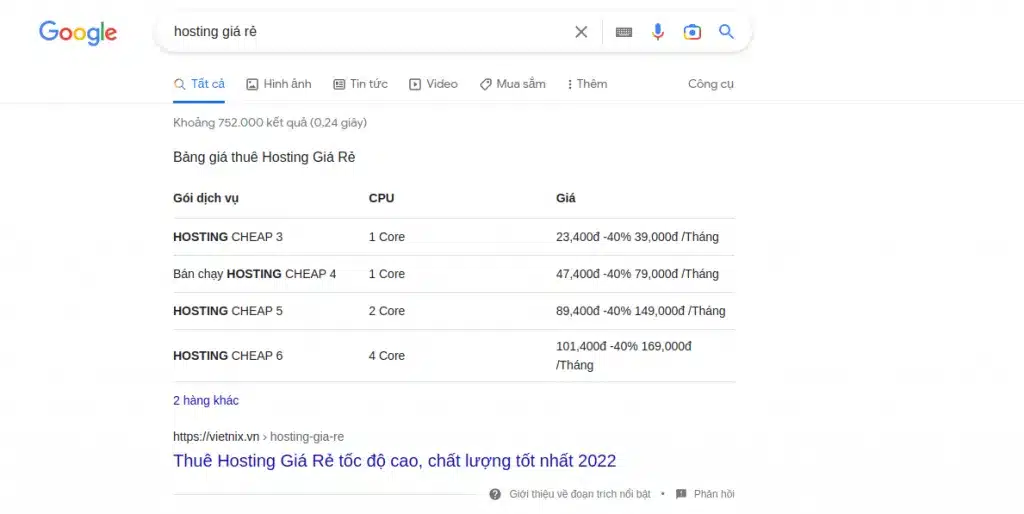1024x514 pixels.
Task: Open Google Lens camera search icon
Action: (692, 32)
